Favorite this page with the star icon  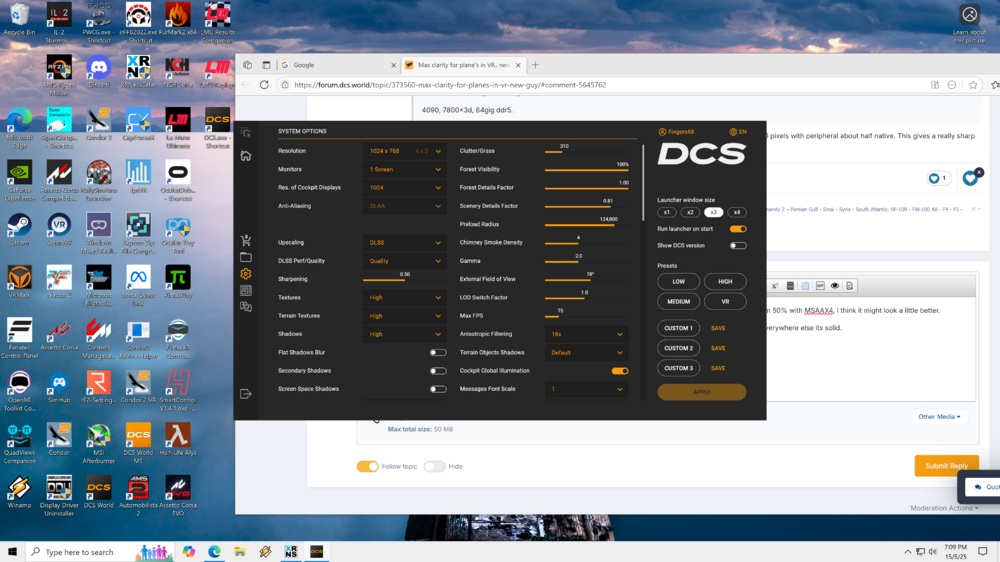973,85
